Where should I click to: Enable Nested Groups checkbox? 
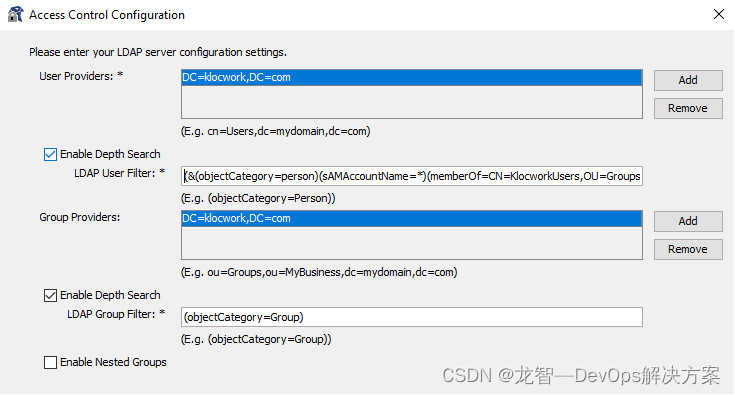tap(50, 362)
